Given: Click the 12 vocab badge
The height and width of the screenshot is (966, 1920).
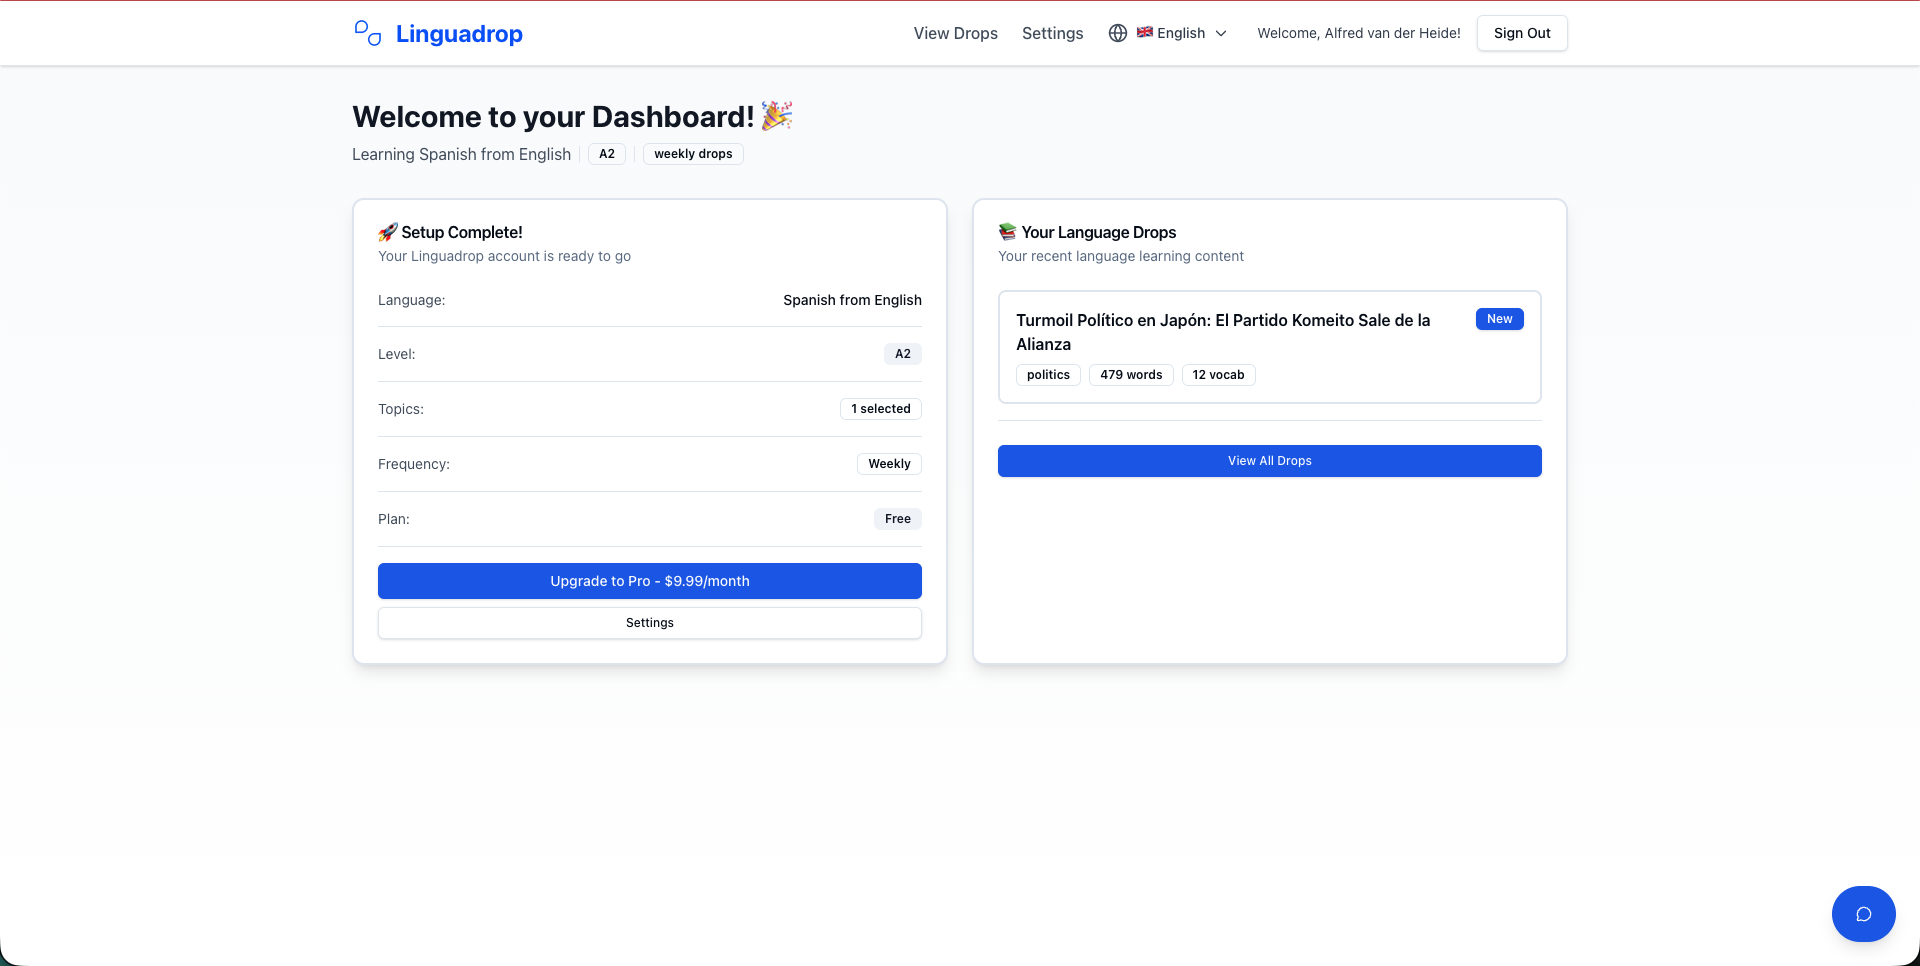Looking at the screenshot, I should coord(1218,375).
